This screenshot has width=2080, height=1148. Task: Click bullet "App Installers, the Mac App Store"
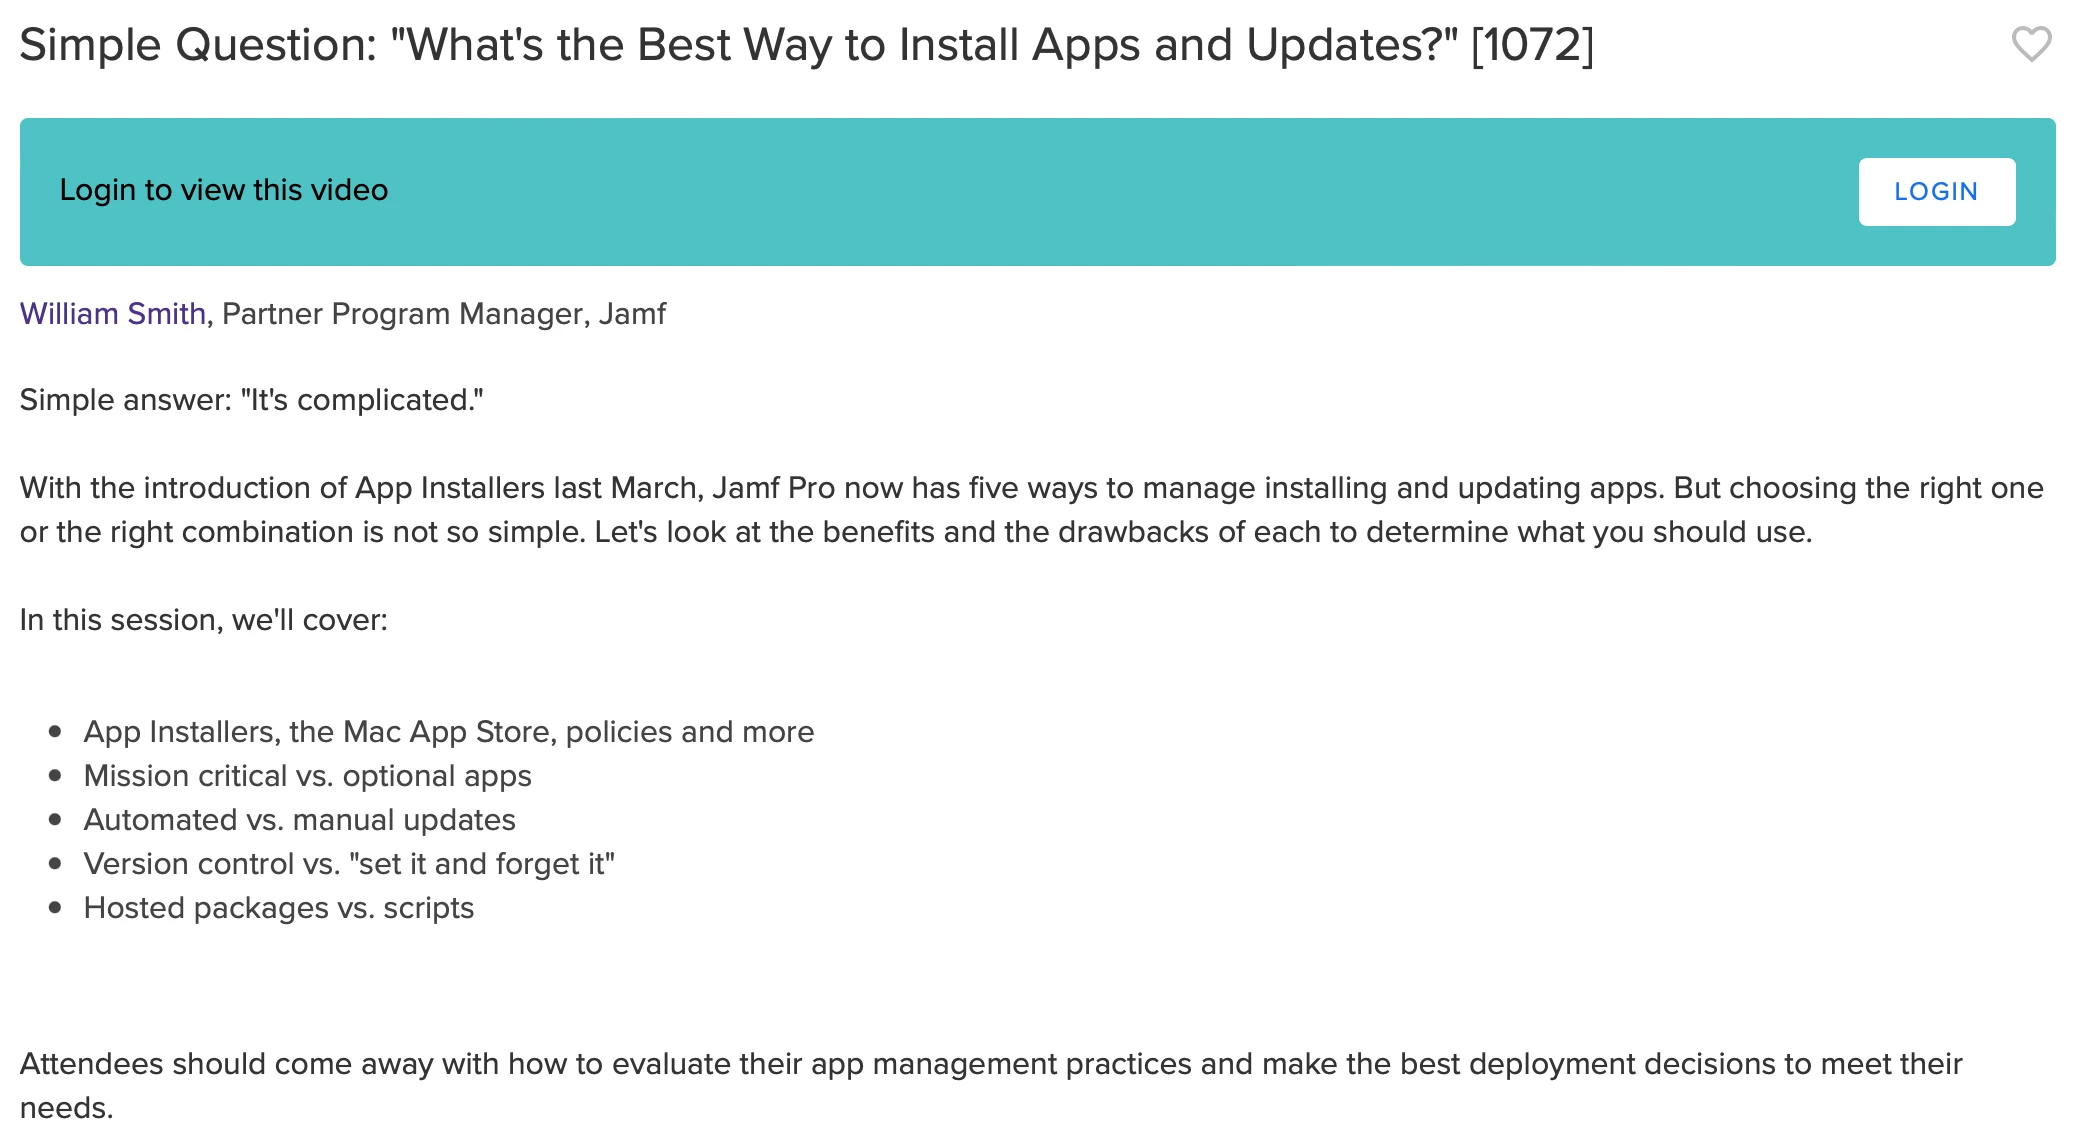point(449,732)
